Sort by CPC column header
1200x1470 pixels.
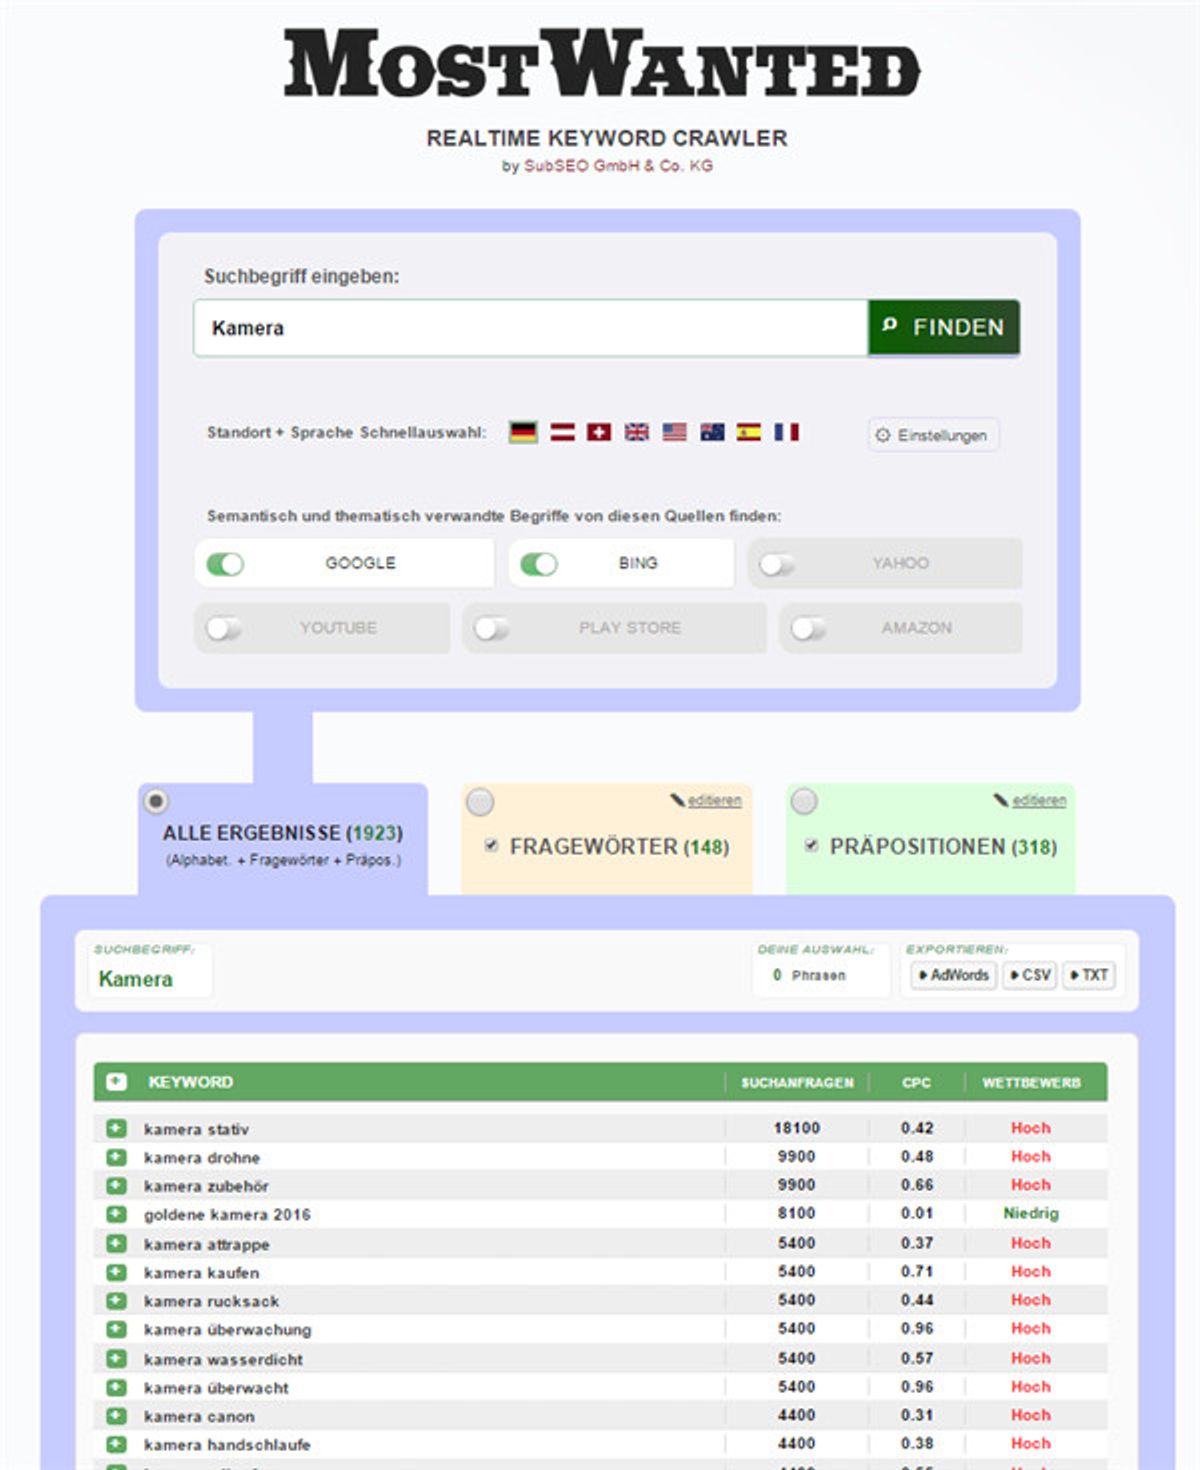pos(916,1083)
